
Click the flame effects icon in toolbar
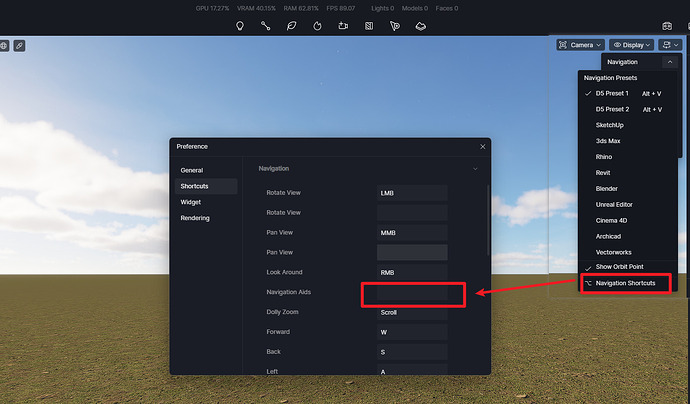318,25
